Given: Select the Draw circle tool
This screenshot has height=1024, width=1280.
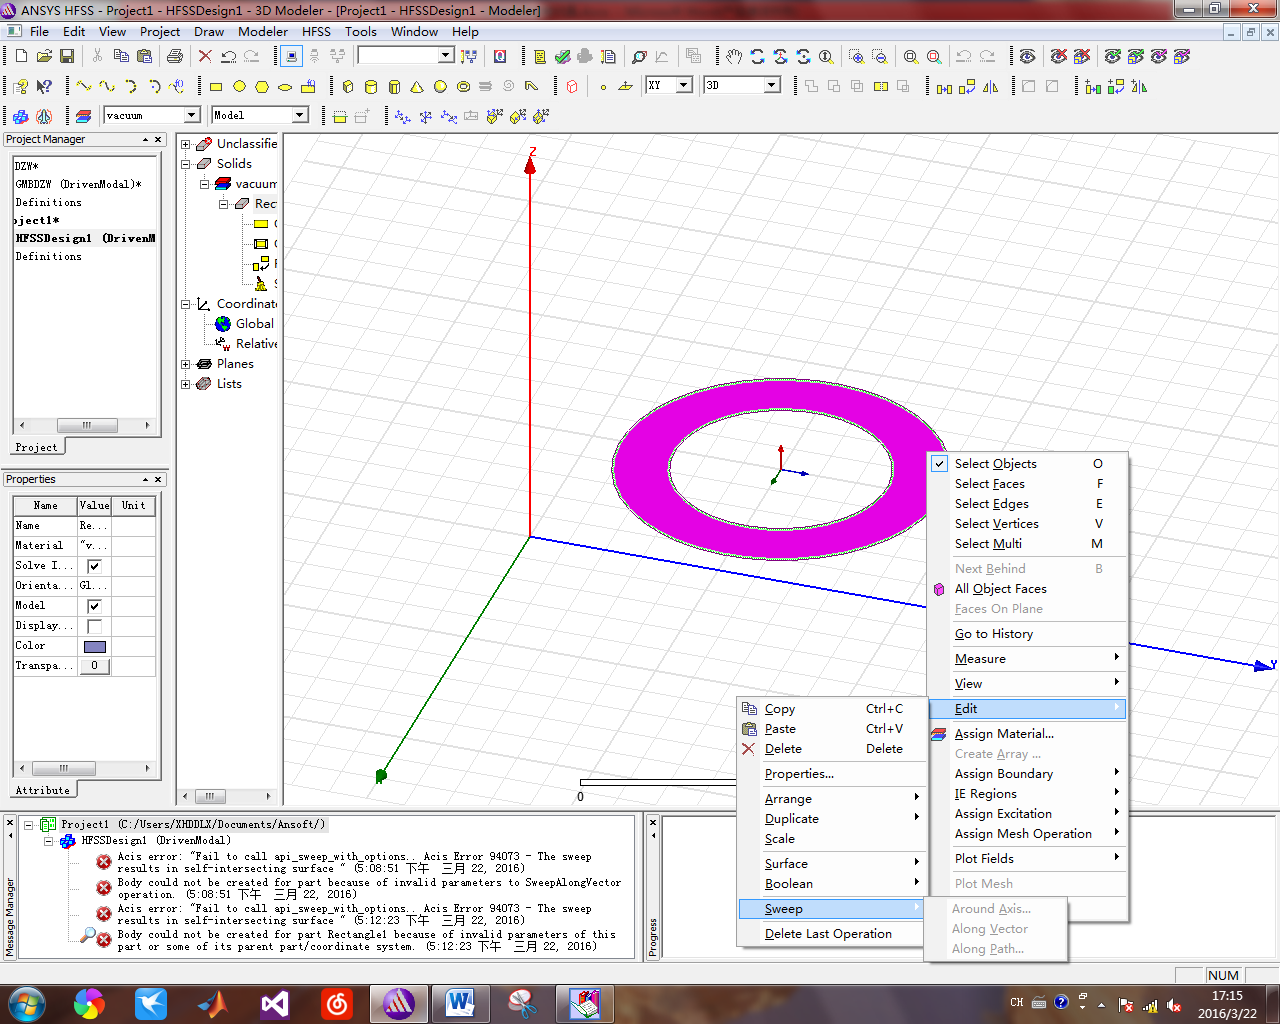Looking at the screenshot, I should point(239,86).
